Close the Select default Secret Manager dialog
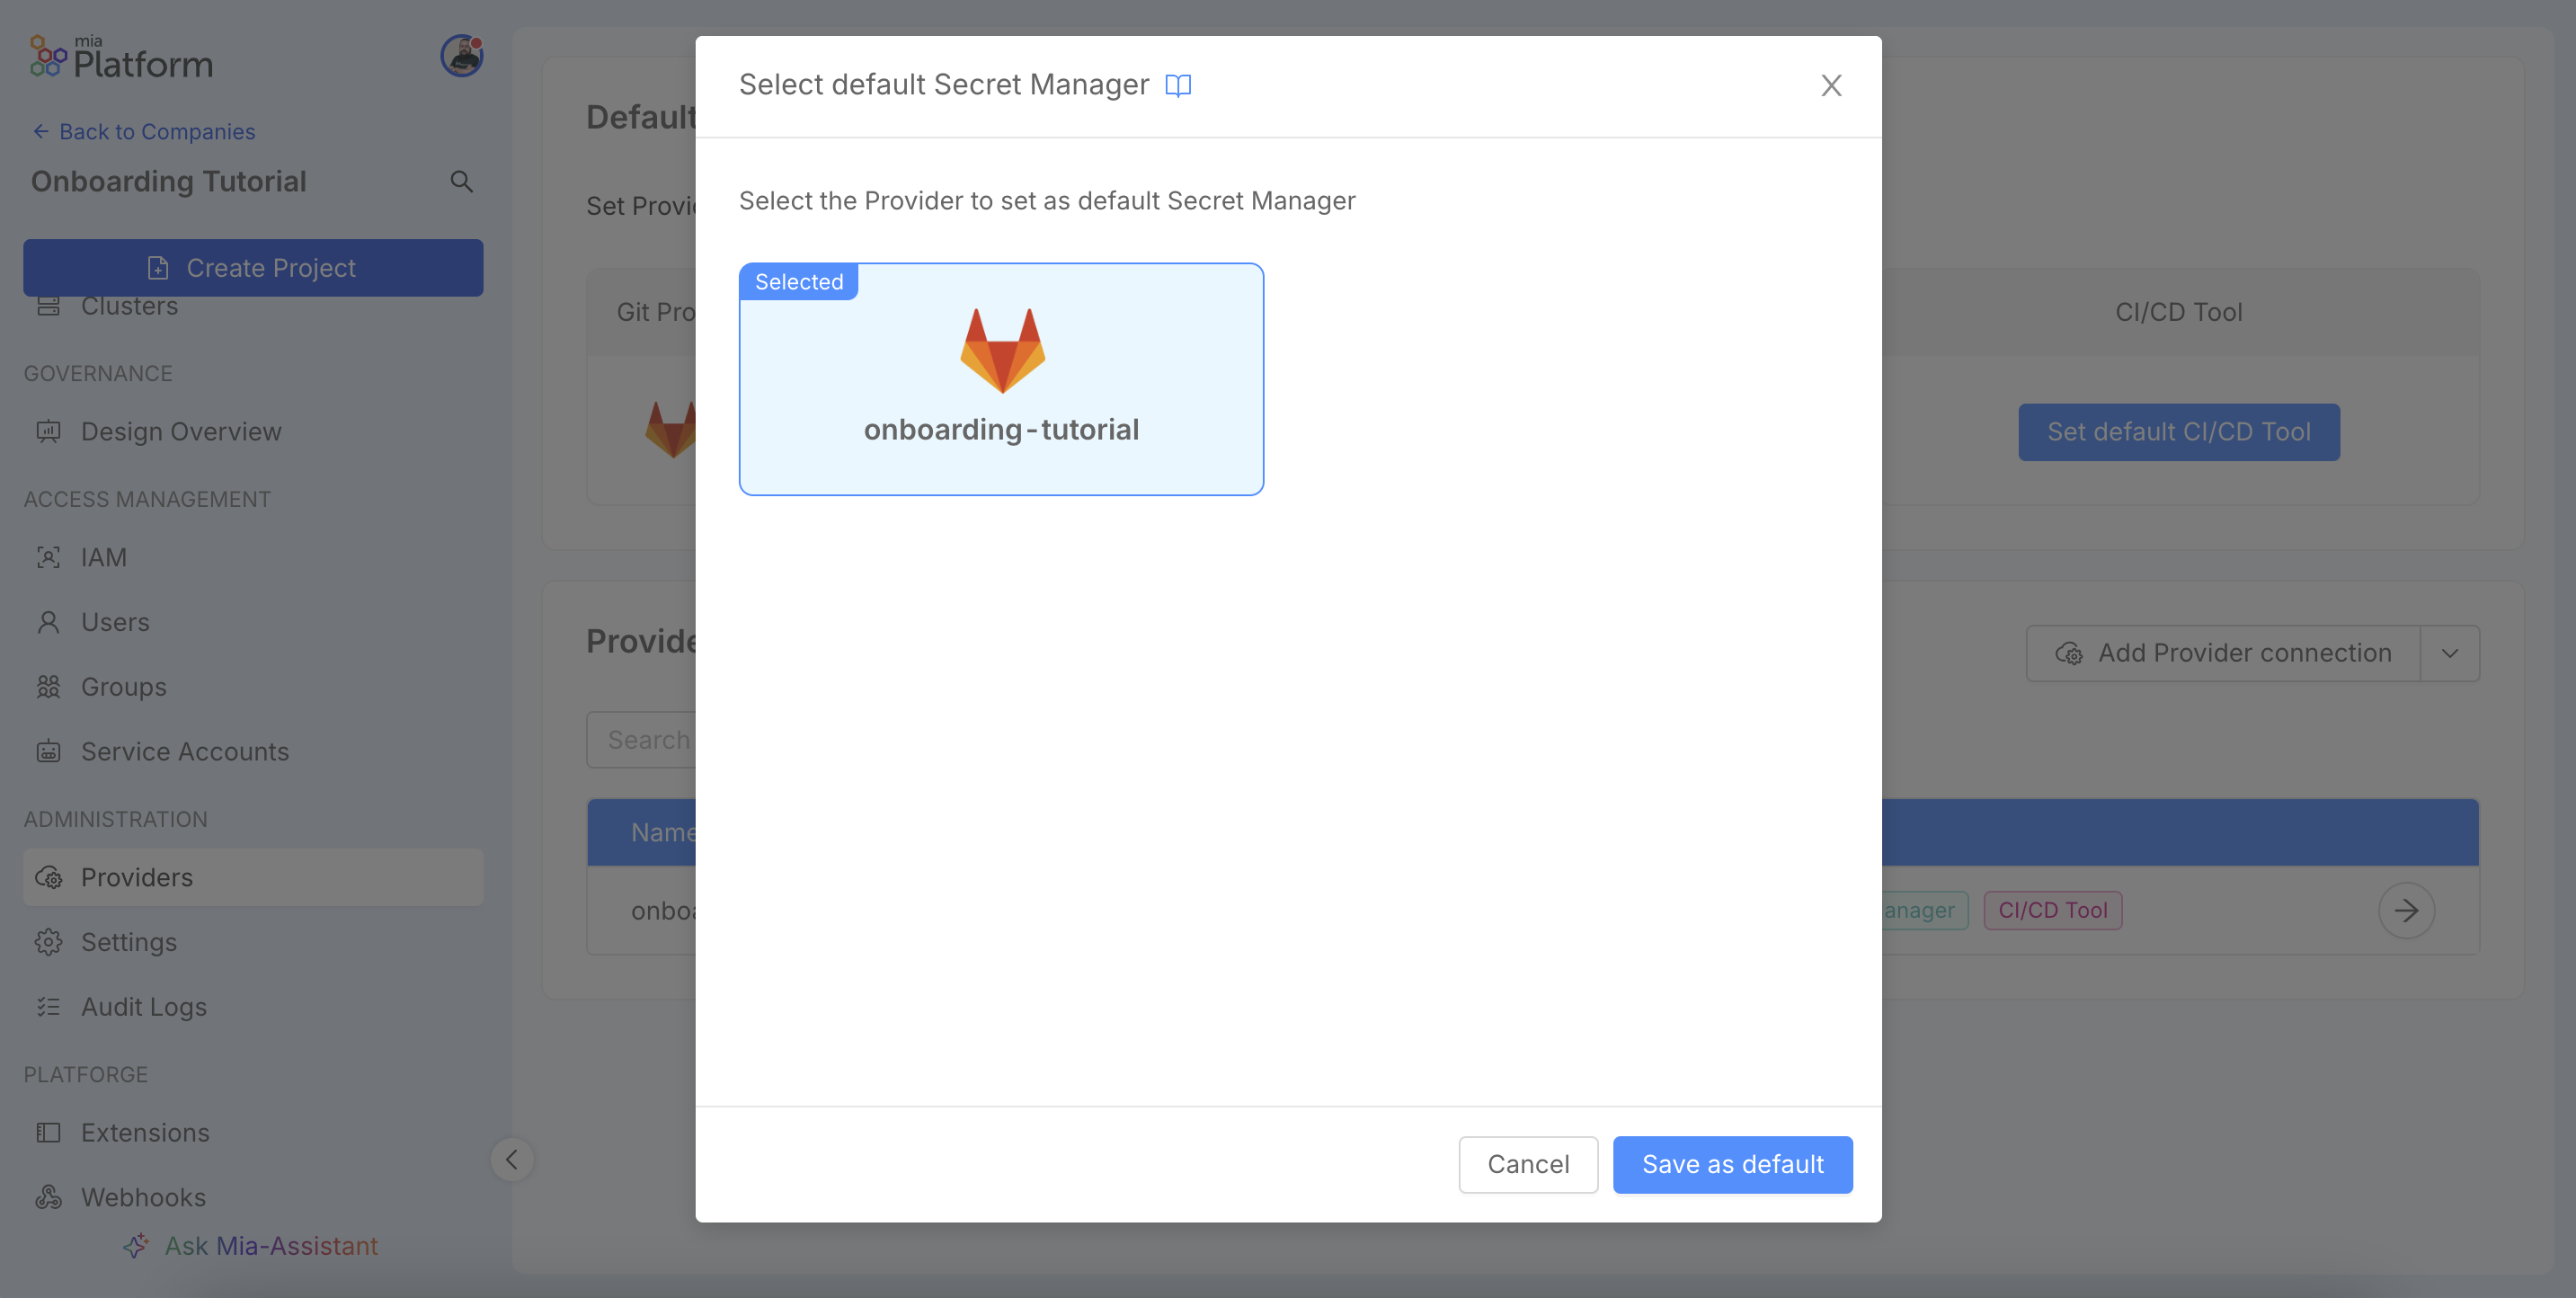Image resolution: width=2576 pixels, height=1298 pixels. pyautogui.click(x=1831, y=85)
